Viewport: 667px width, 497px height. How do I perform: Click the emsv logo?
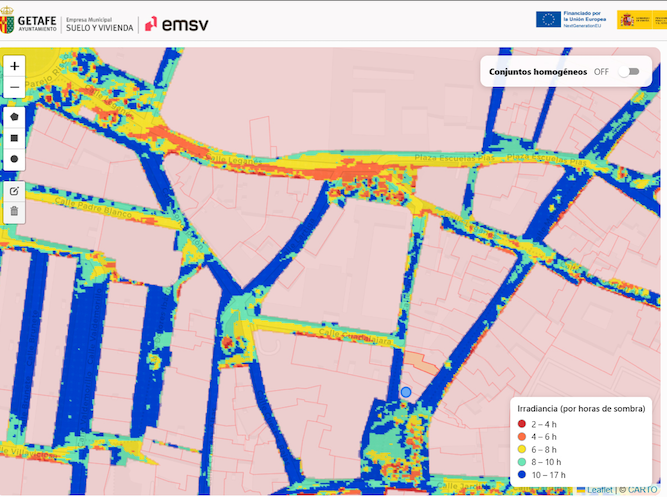177,22
